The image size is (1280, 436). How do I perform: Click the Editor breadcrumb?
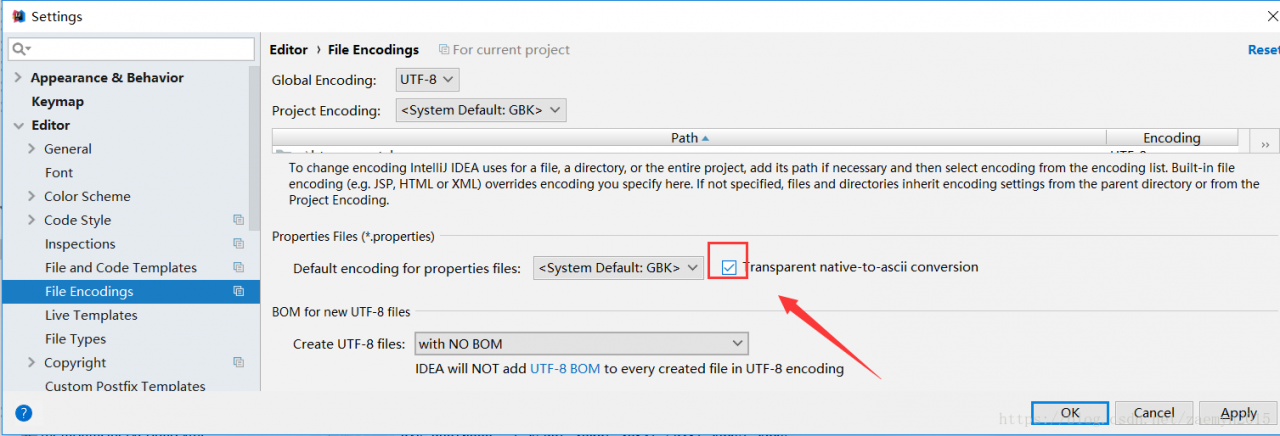coord(289,49)
